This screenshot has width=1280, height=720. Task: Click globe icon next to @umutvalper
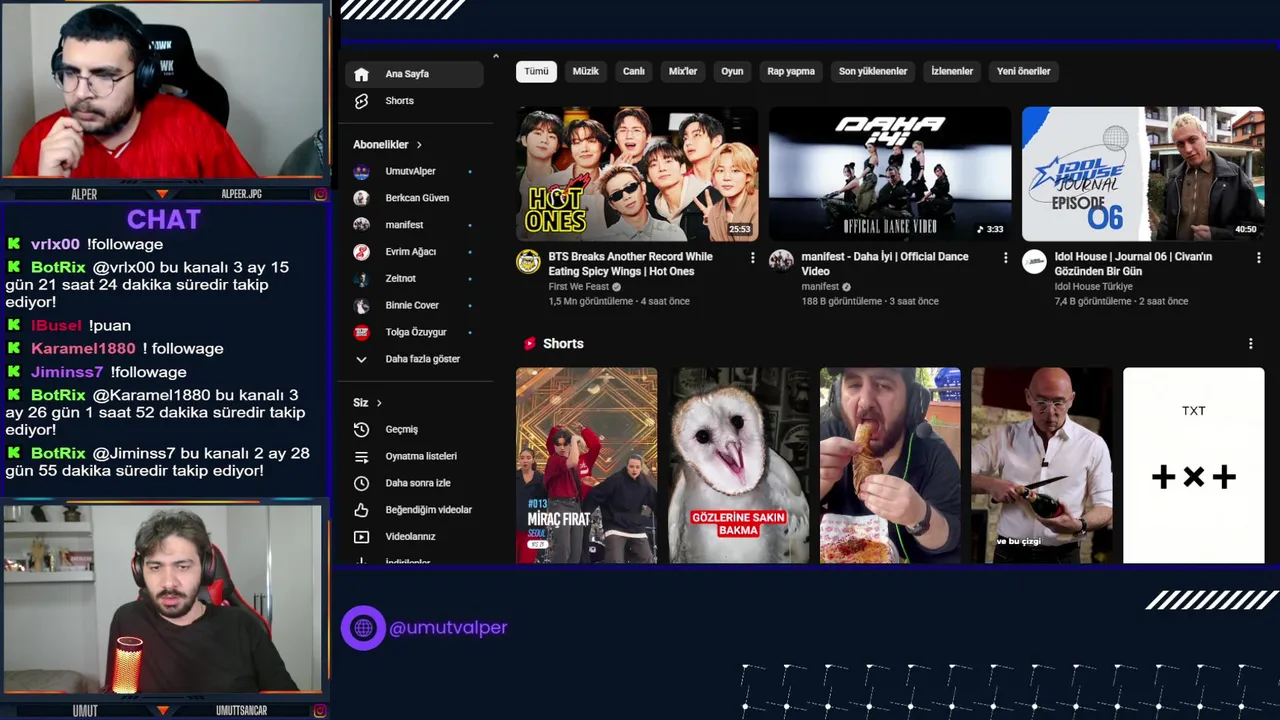pos(363,628)
